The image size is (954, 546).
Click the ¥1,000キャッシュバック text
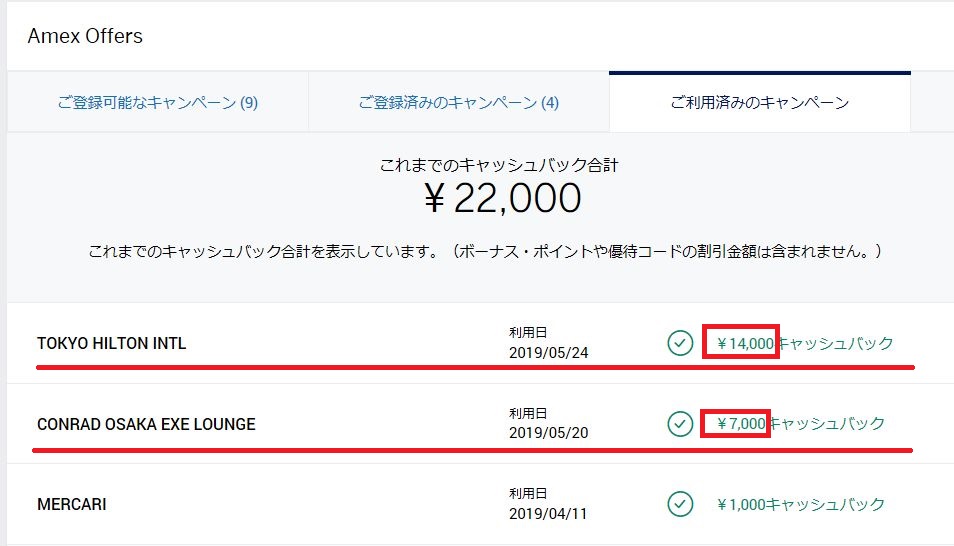tap(800, 503)
